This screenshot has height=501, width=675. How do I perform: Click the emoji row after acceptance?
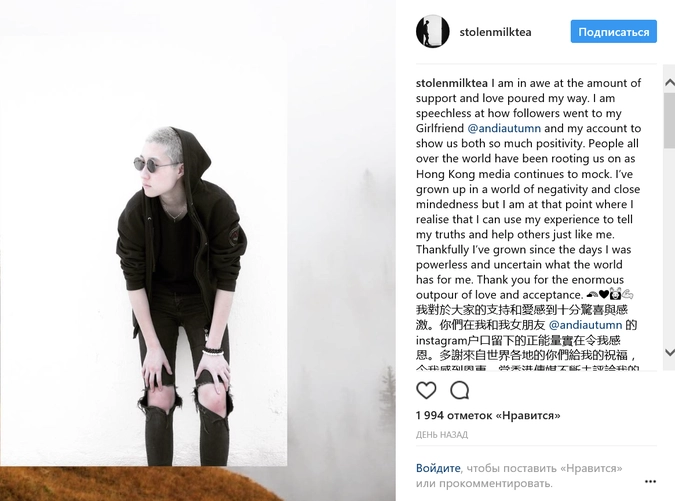coord(610,294)
